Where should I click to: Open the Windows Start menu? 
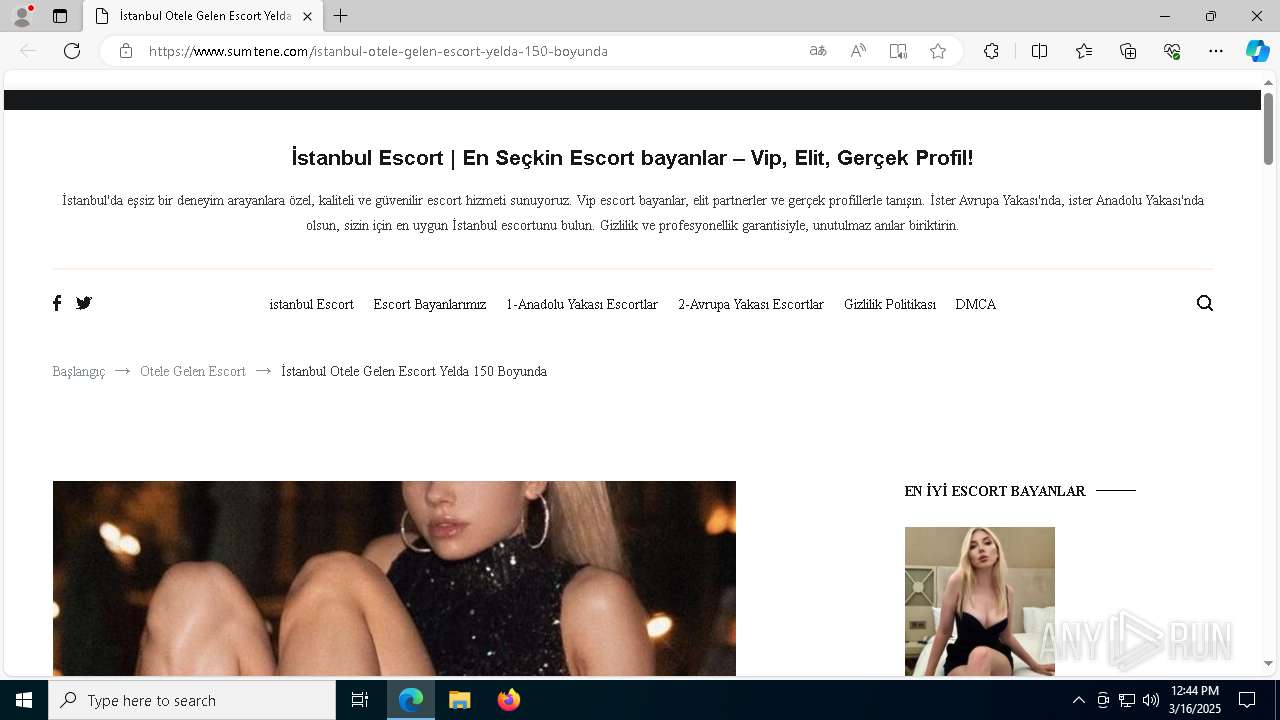click(x=24, y=700)
